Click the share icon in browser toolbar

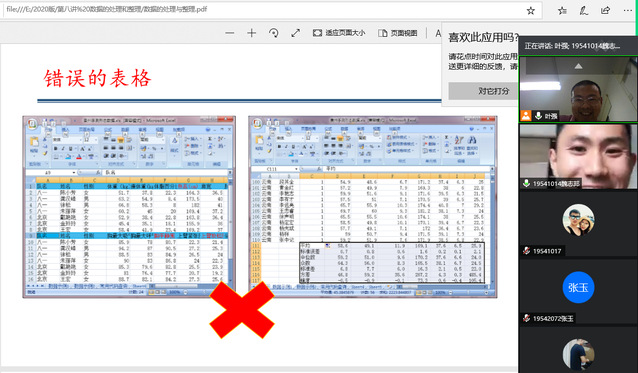point(605,11)
